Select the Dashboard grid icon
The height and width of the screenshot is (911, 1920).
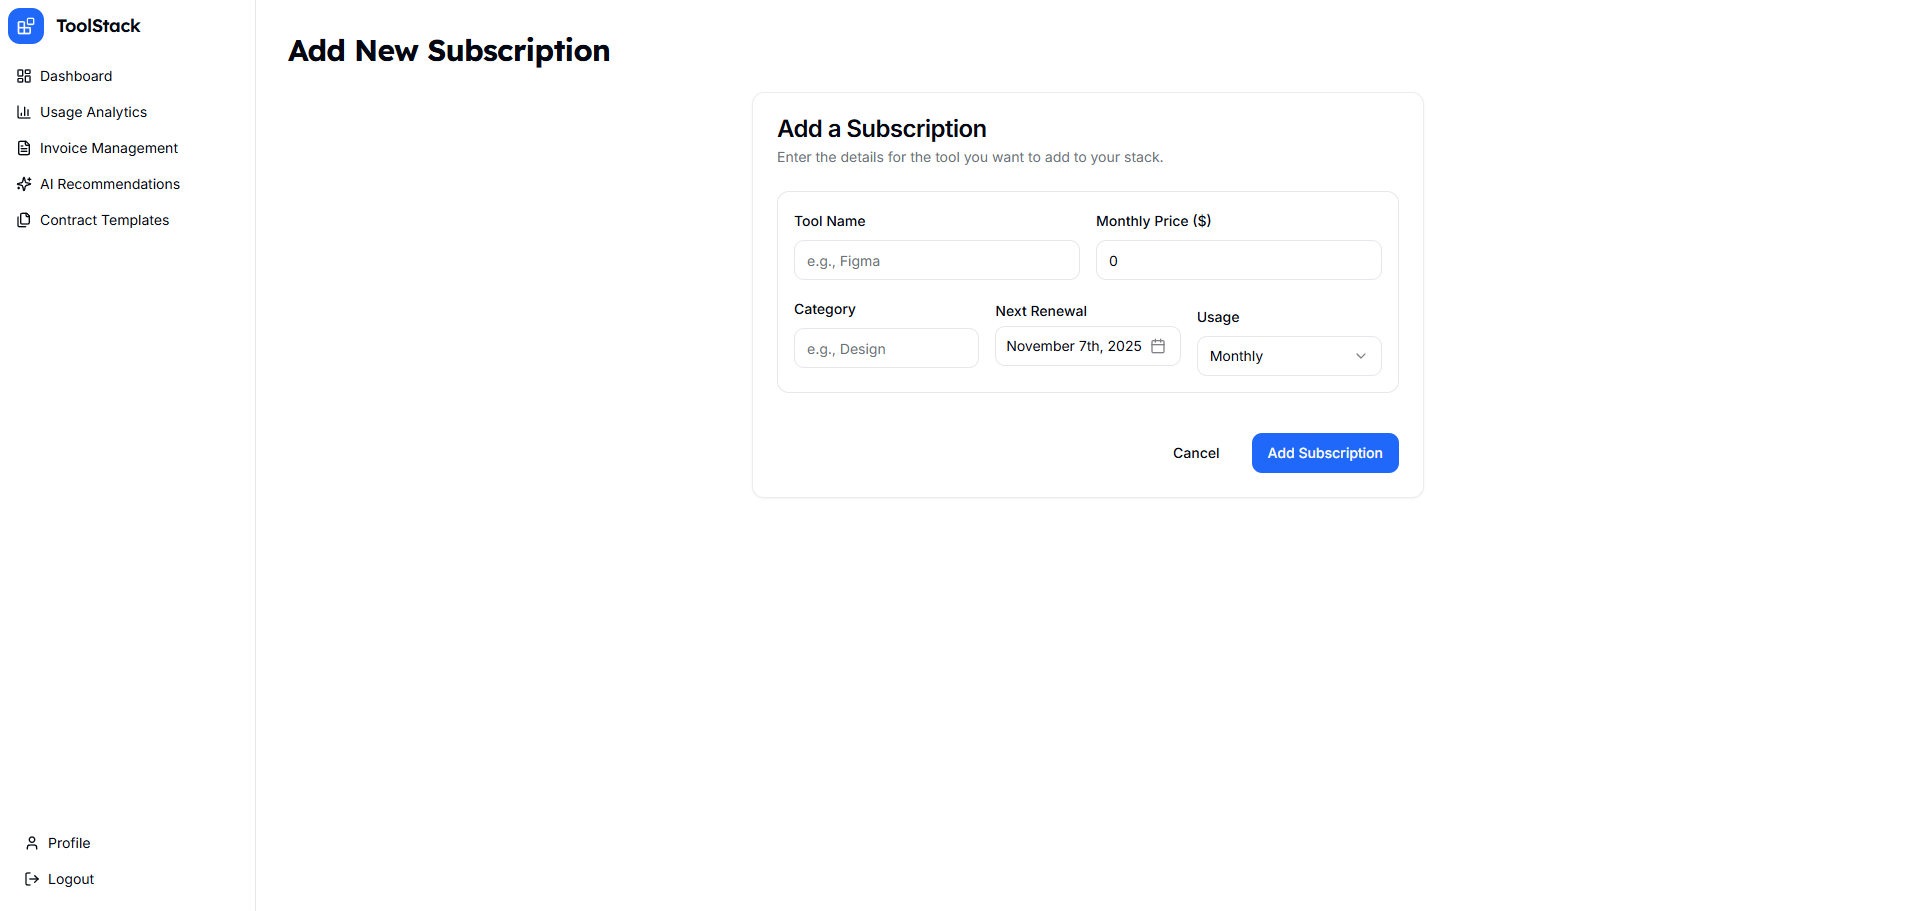pyautogui.click(x=24, y=76)
